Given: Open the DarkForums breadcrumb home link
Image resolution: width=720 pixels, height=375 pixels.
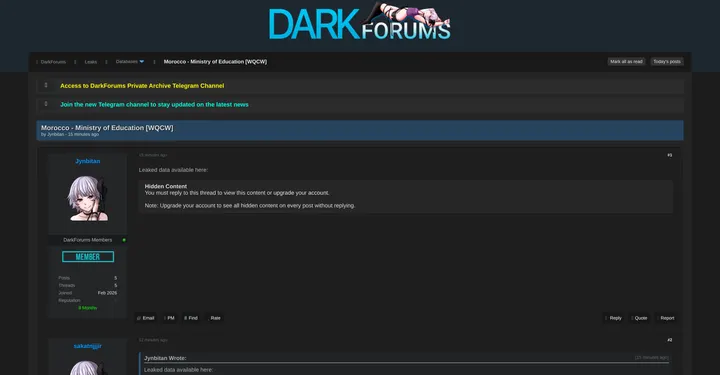Looking at the screenshot, I should click(53, 62).
